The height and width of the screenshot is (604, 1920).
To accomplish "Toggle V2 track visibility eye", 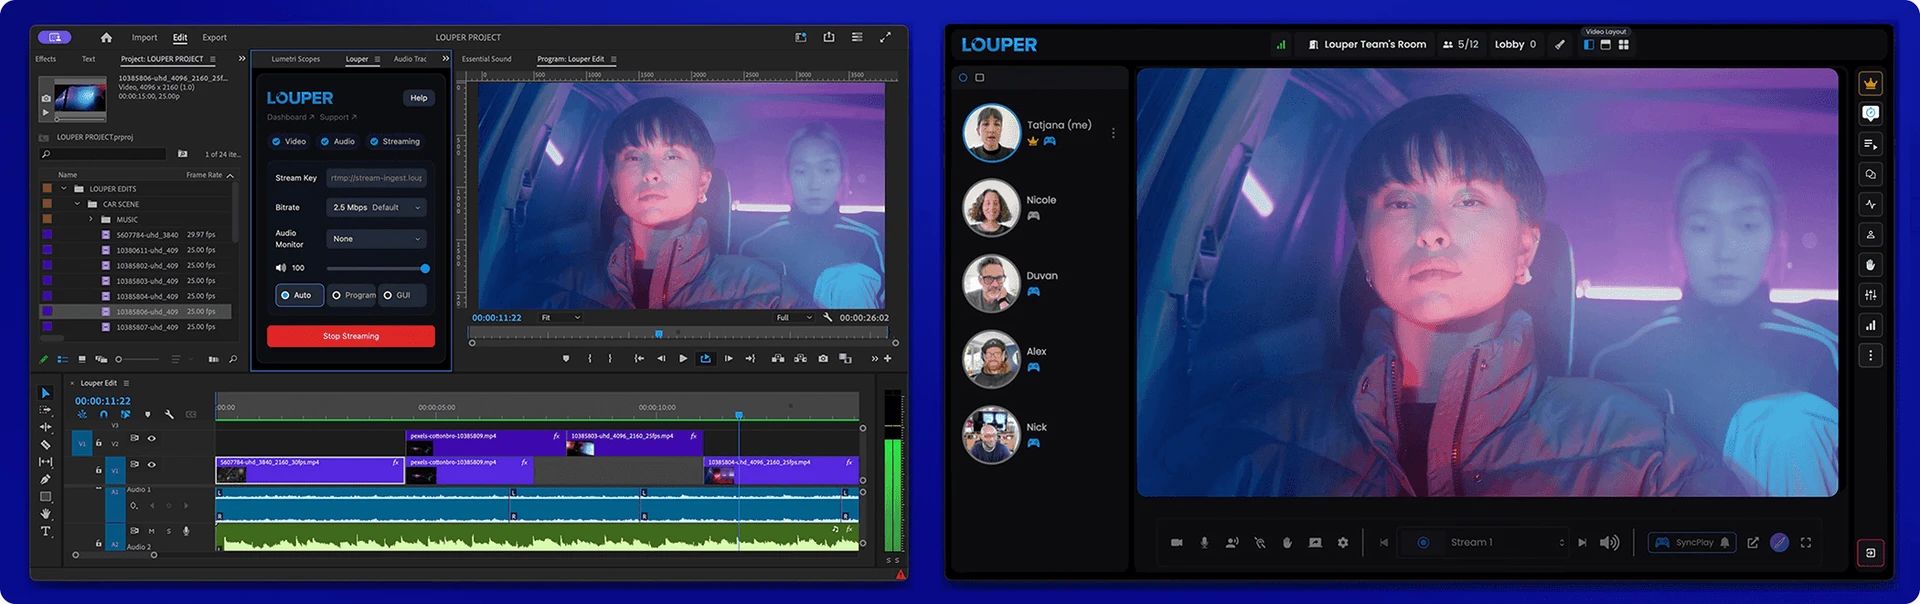I will (x=152, y=438).
